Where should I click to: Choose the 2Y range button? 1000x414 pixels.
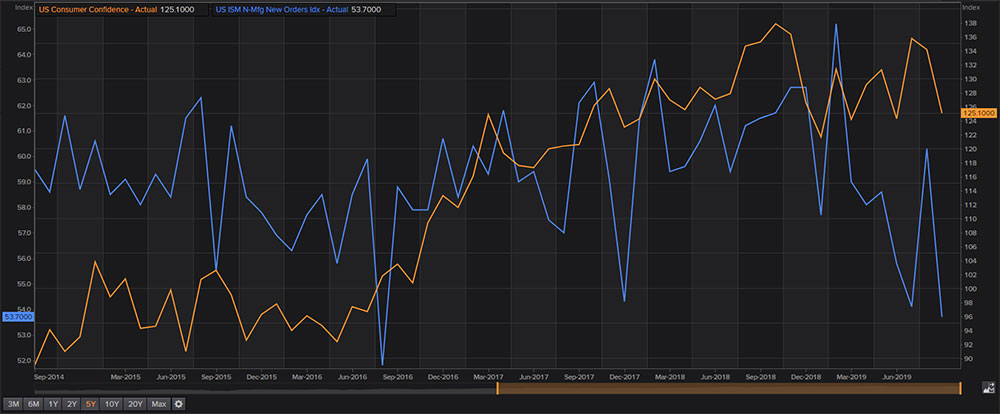pyautogui.click(x=72, y=404)
